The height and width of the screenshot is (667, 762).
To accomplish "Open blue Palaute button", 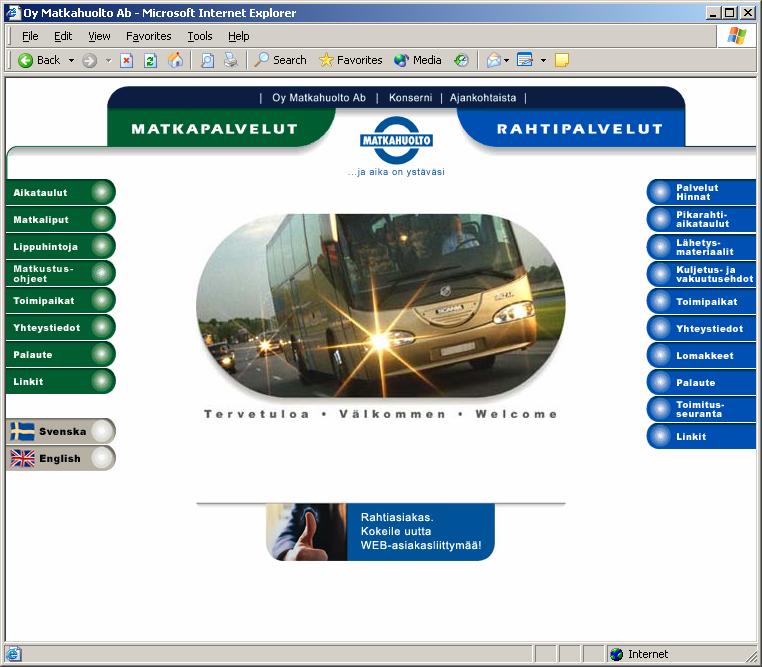I will pos(701,382).
